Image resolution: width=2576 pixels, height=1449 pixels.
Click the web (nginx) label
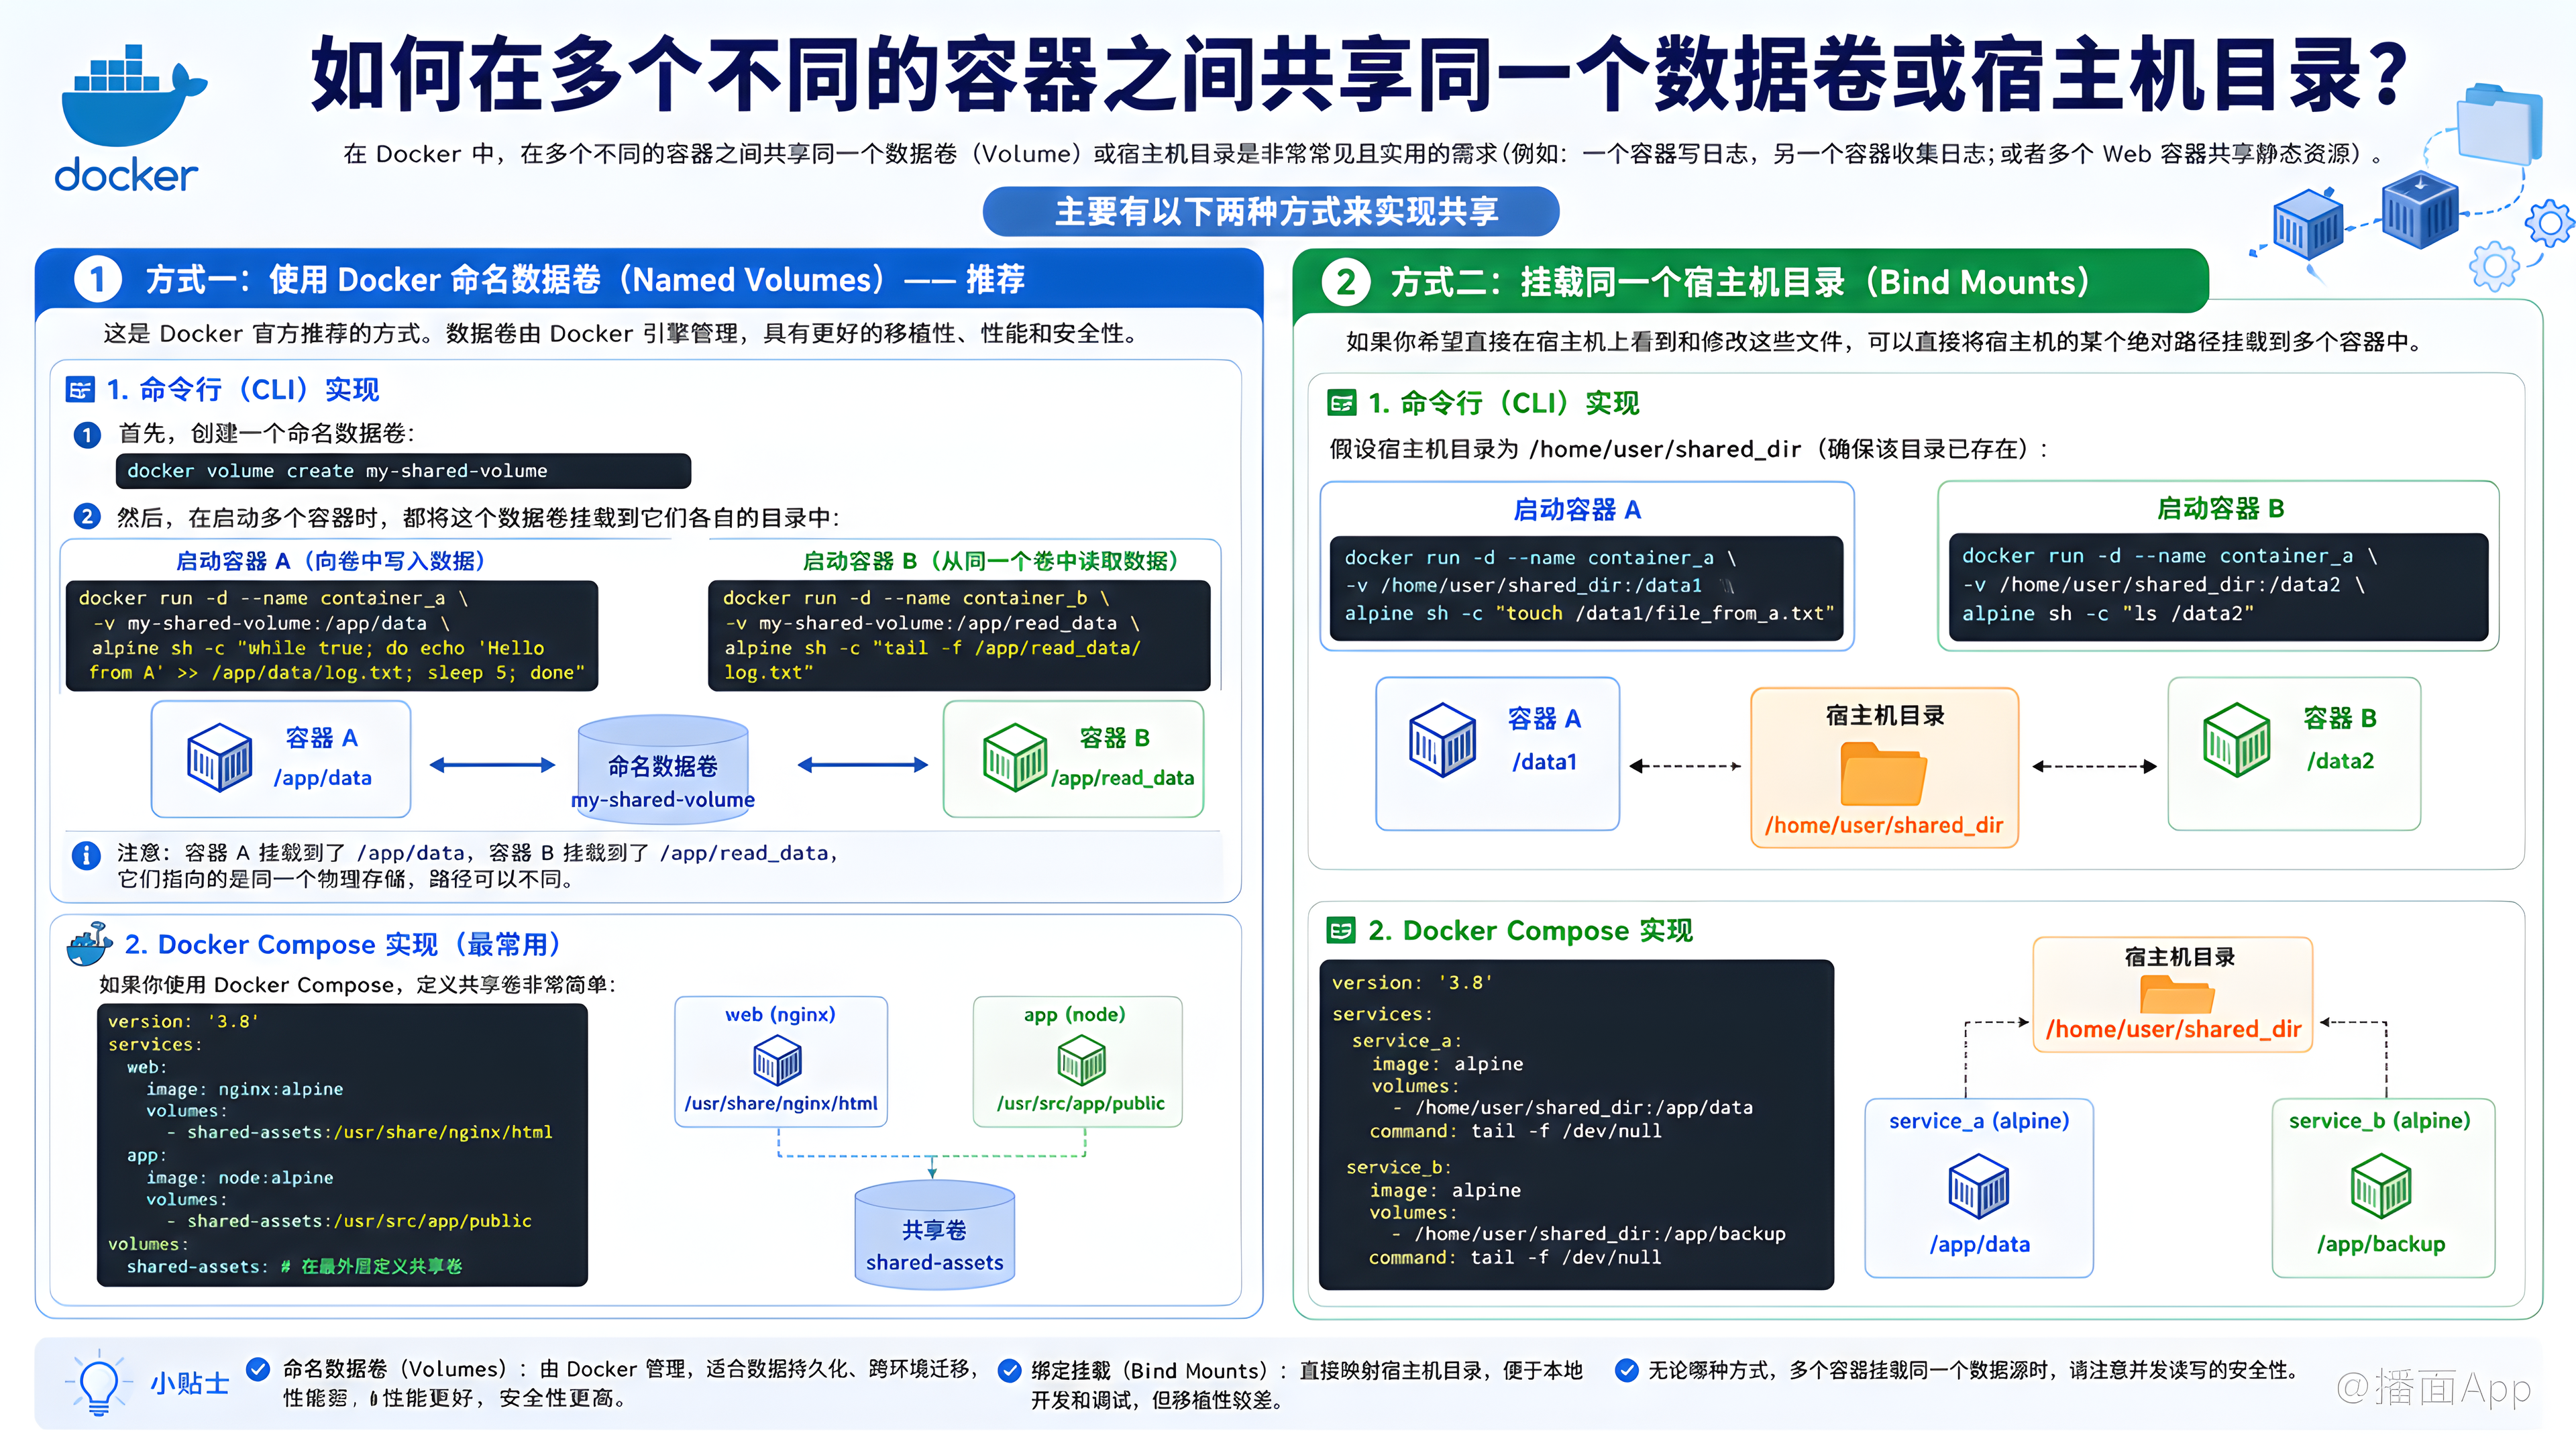click(x=780, y=1015)
